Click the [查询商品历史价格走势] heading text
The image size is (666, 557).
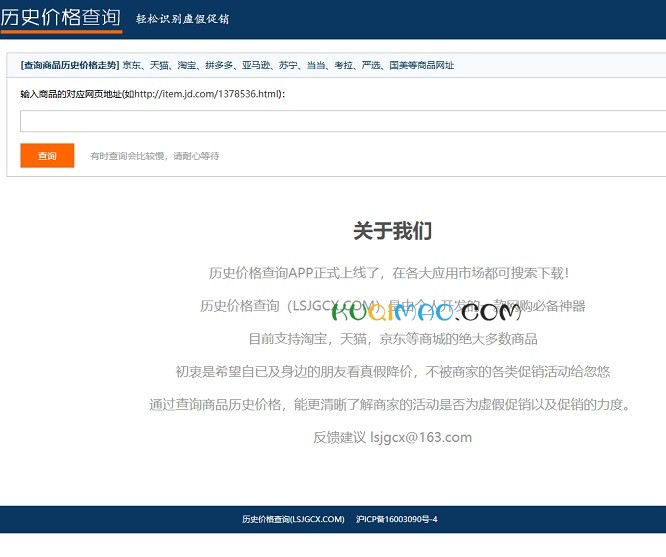(x=70, y=65)
